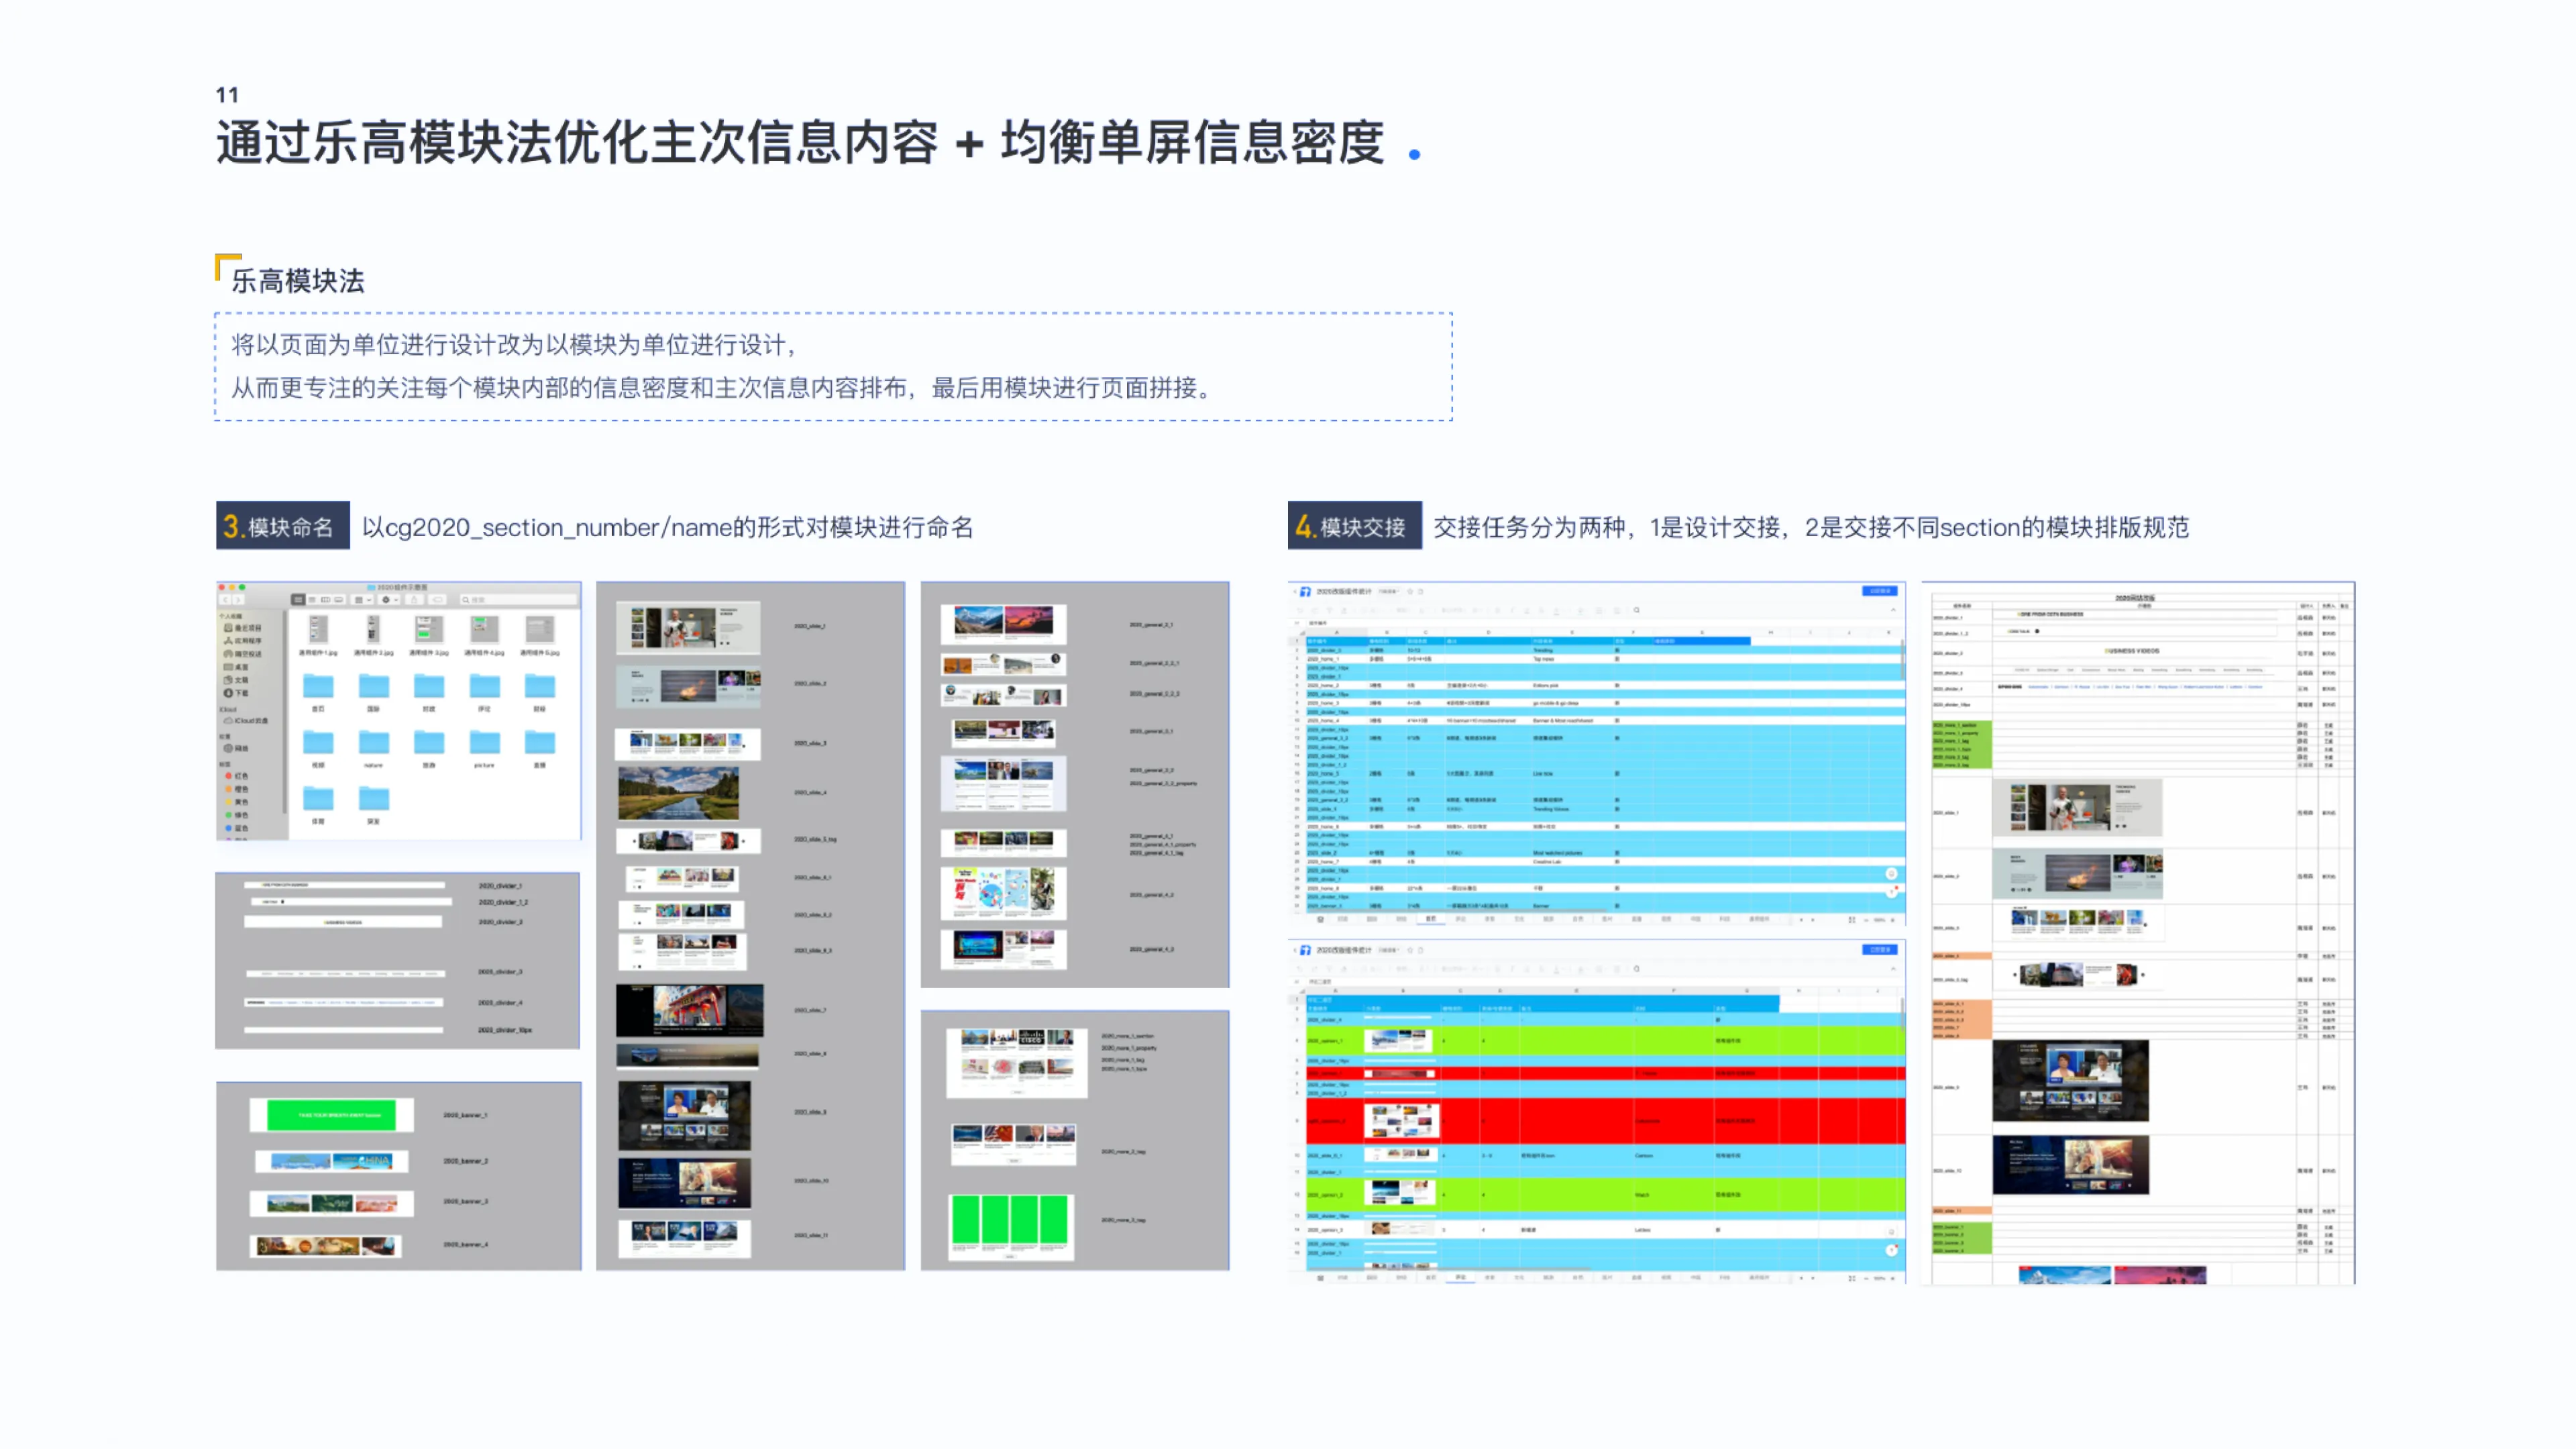Click the 4.模块交接 section label
The width and height of the screenshot is (2576, 1449).
click(1354, 526)
